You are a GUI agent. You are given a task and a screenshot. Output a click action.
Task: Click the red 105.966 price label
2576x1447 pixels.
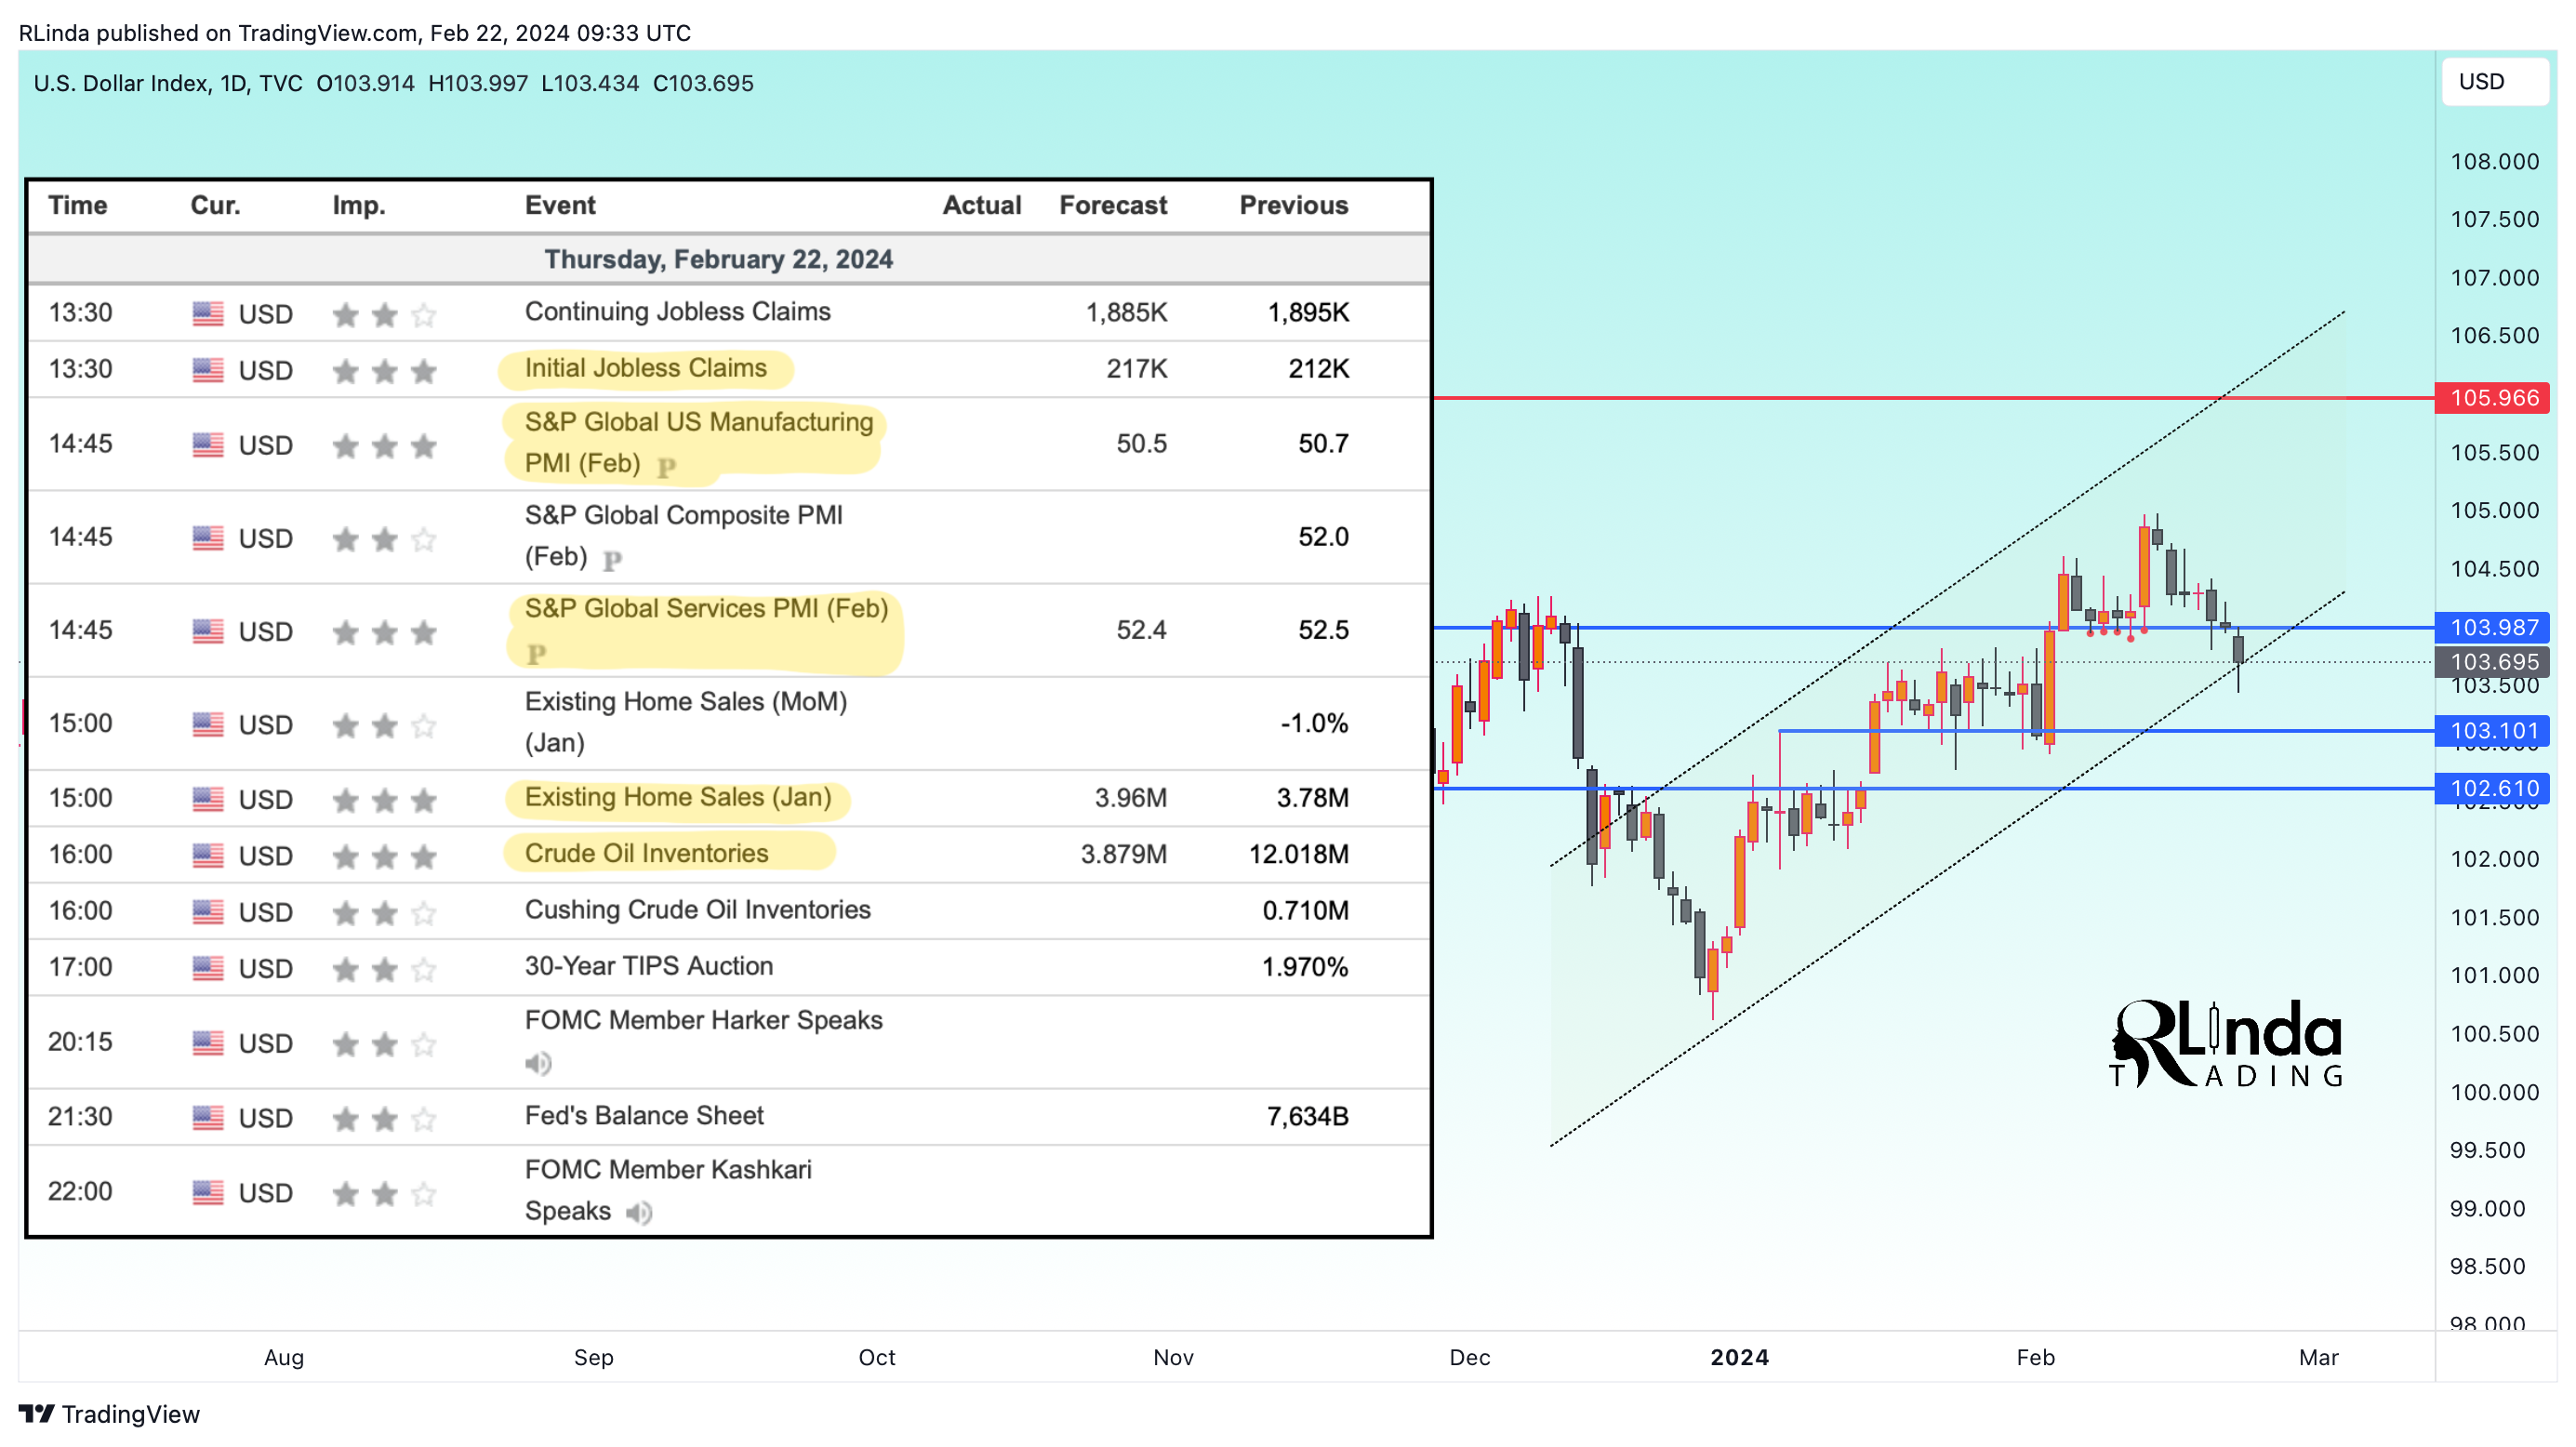(2493, 397)
